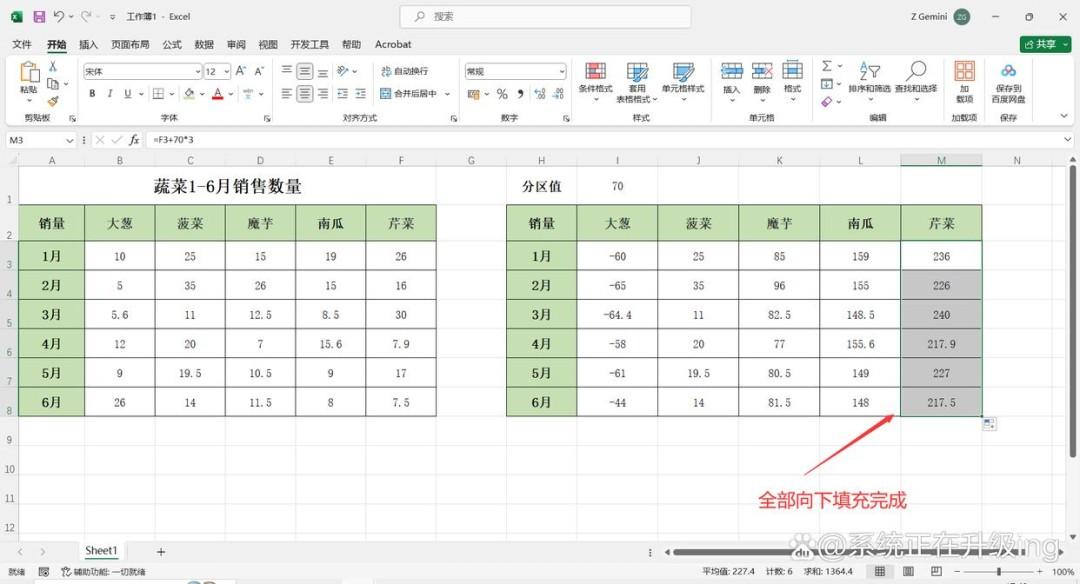Click the cell borders icon
This screenshot has height=584, width=1080.
point(158,94)
